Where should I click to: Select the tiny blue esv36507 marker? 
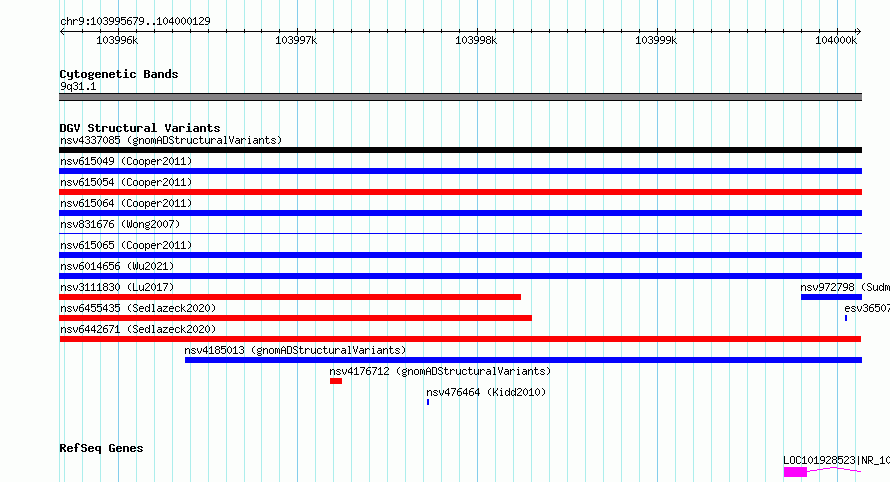tap(846, 318)
